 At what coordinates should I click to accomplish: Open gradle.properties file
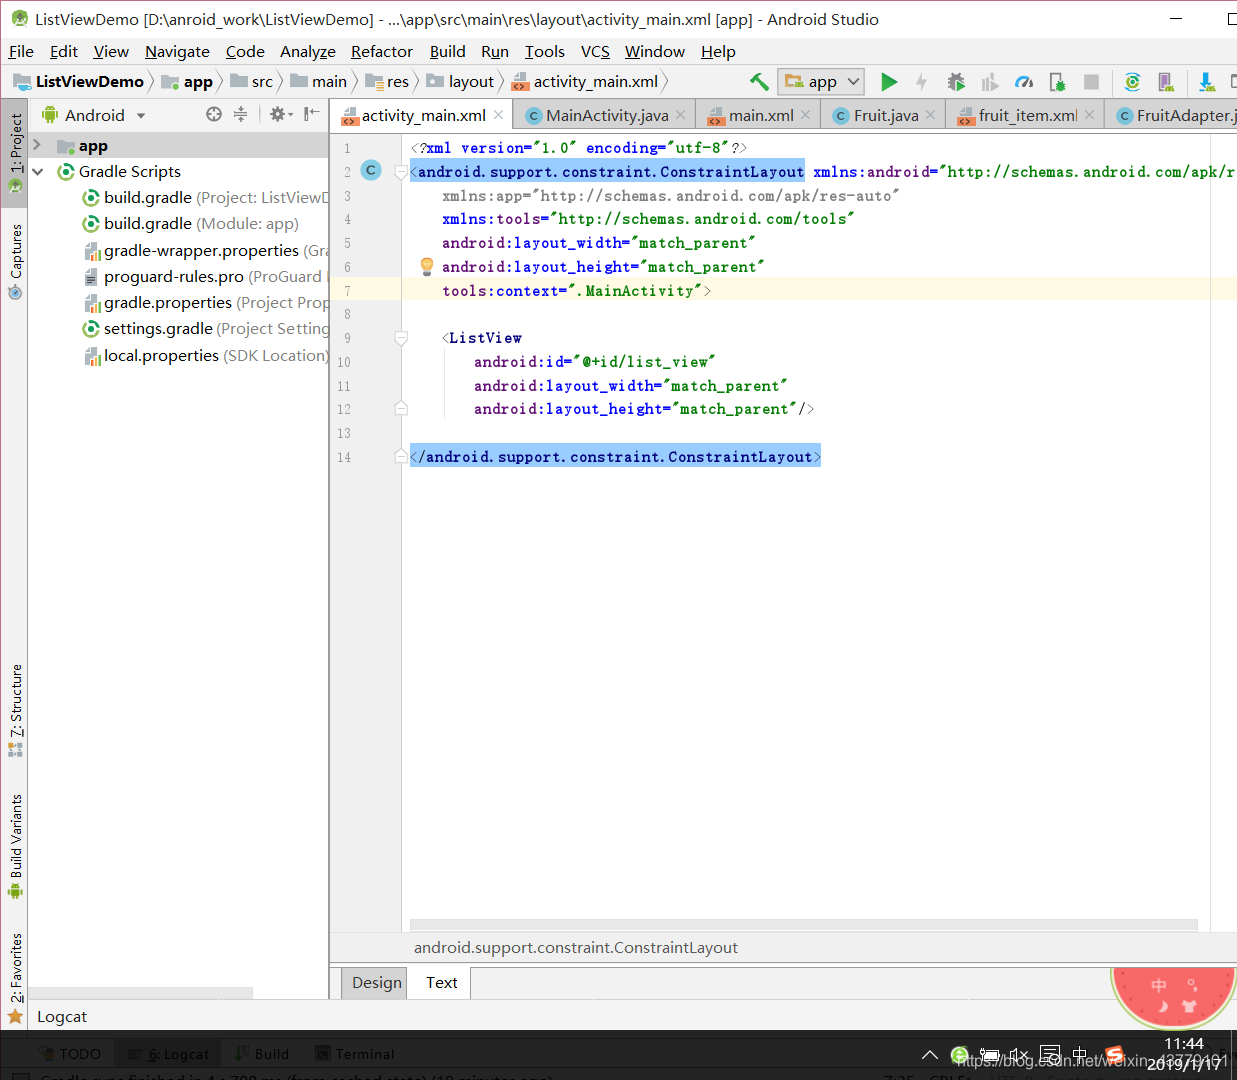click(205, 303)
